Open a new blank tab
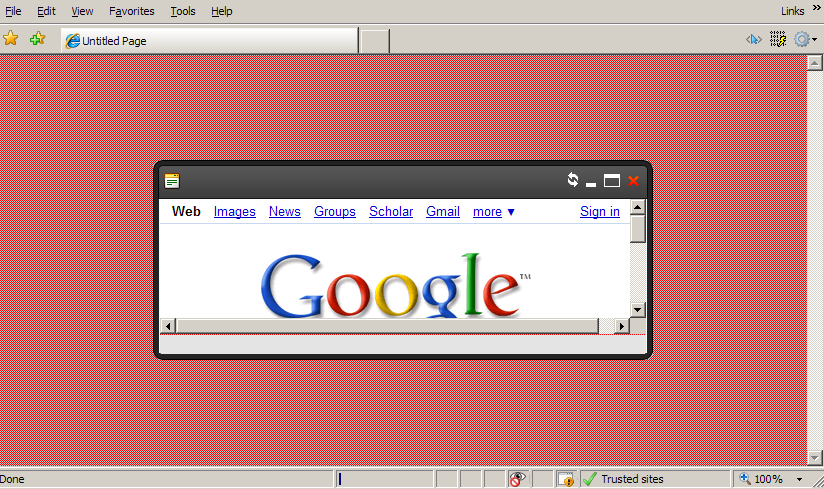Image resolution: width=824 pixels, height=489 pixels. click(x=375, y=41)
